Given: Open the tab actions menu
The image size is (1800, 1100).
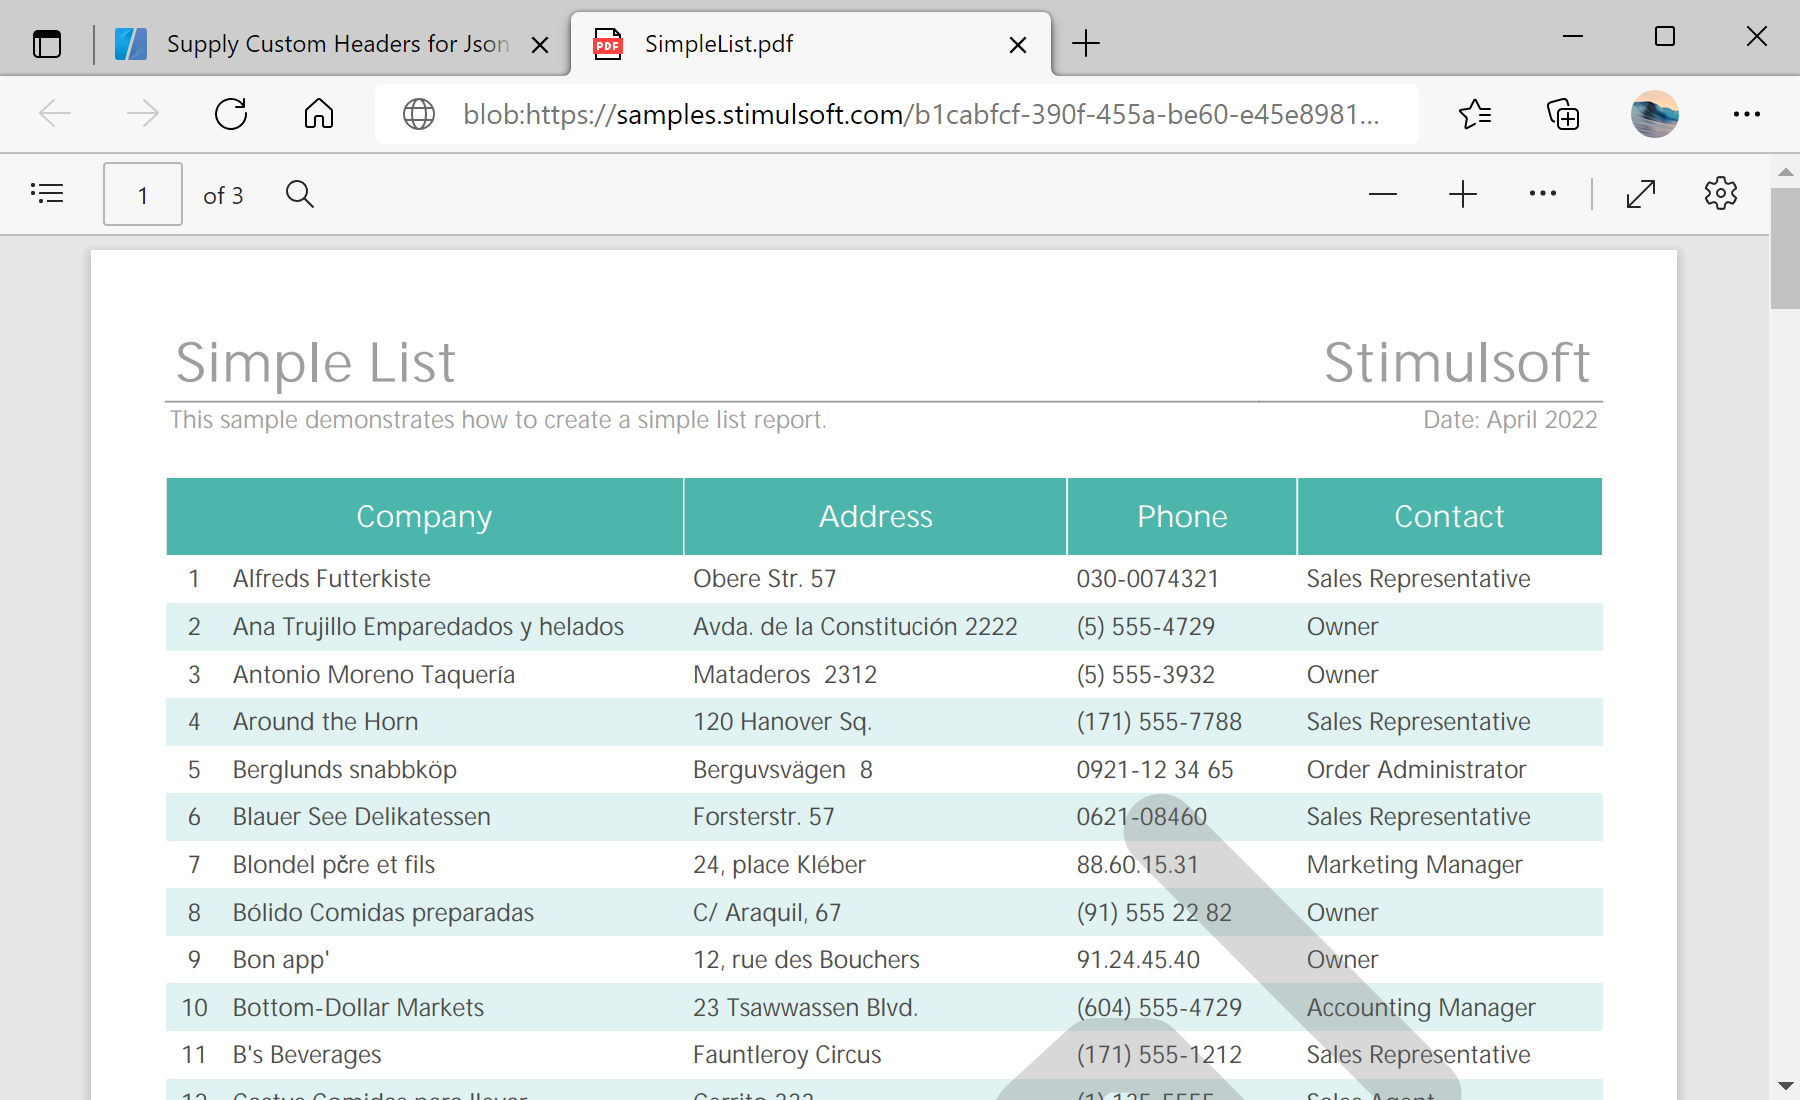Looking at the screenshot, I should coord(46,43).
